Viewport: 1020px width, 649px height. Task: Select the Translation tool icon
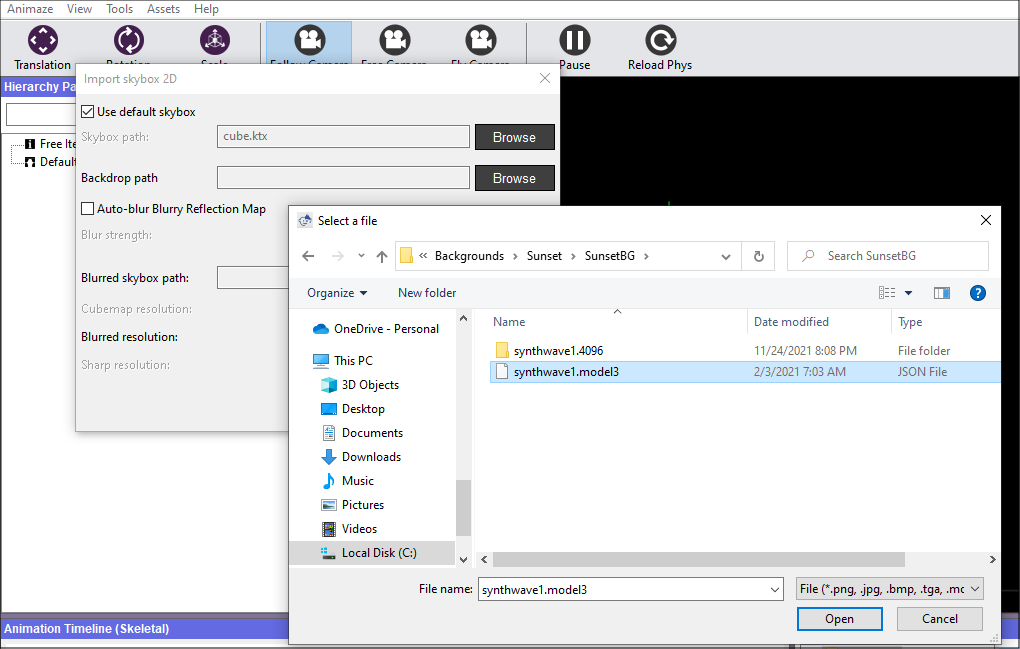click(x=43, y=41)
